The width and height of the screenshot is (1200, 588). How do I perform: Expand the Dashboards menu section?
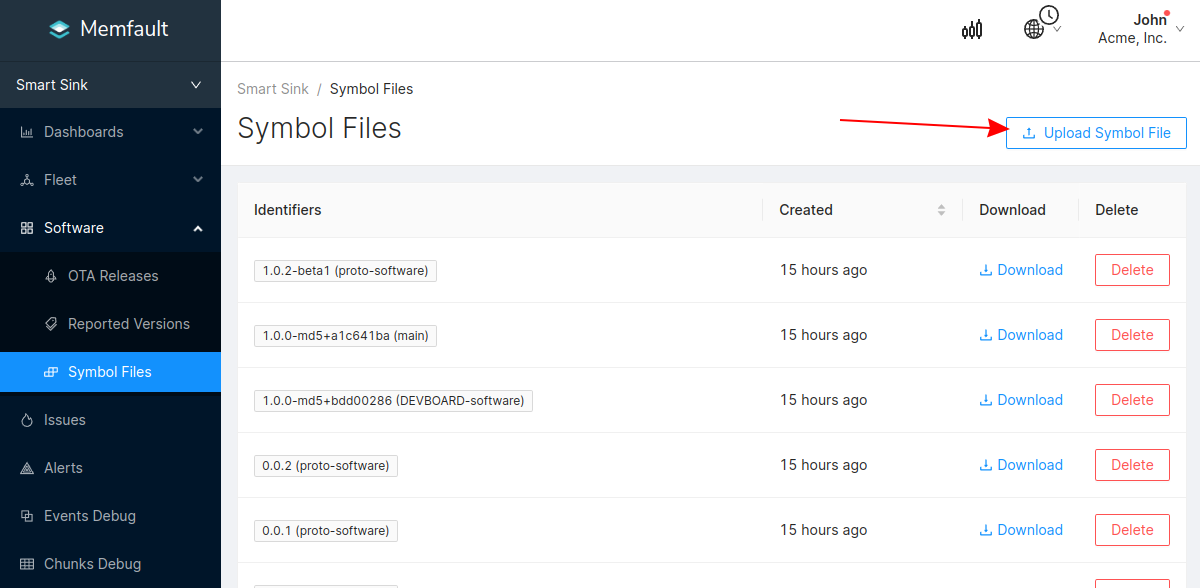point(198,132)
